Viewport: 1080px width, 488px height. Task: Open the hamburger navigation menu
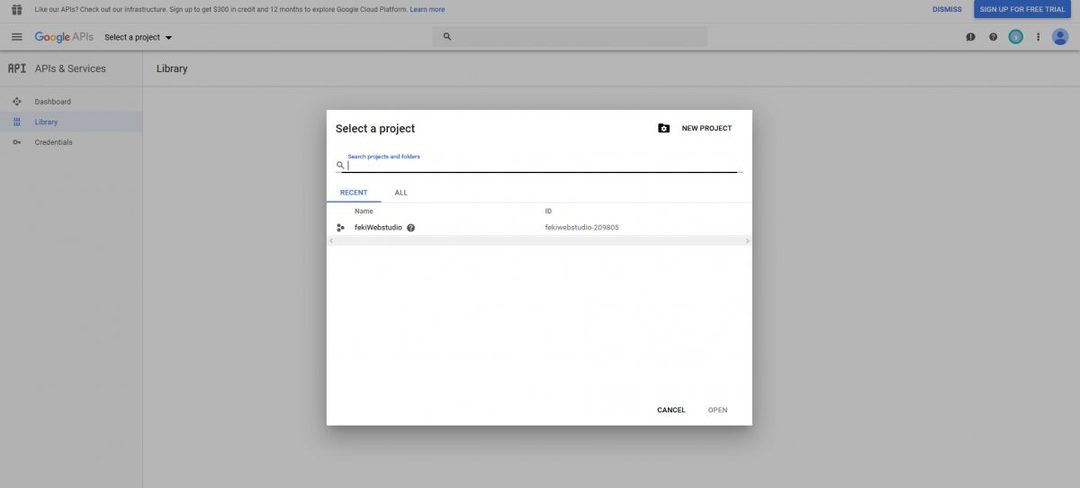[17, 37]
